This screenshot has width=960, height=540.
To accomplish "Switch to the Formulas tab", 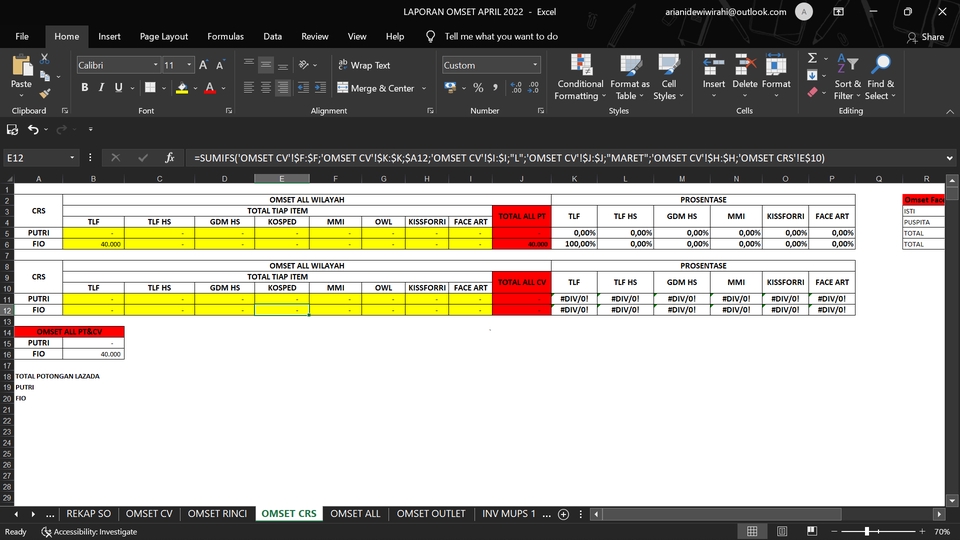I will pyautogui.click(x=225, y=36).
